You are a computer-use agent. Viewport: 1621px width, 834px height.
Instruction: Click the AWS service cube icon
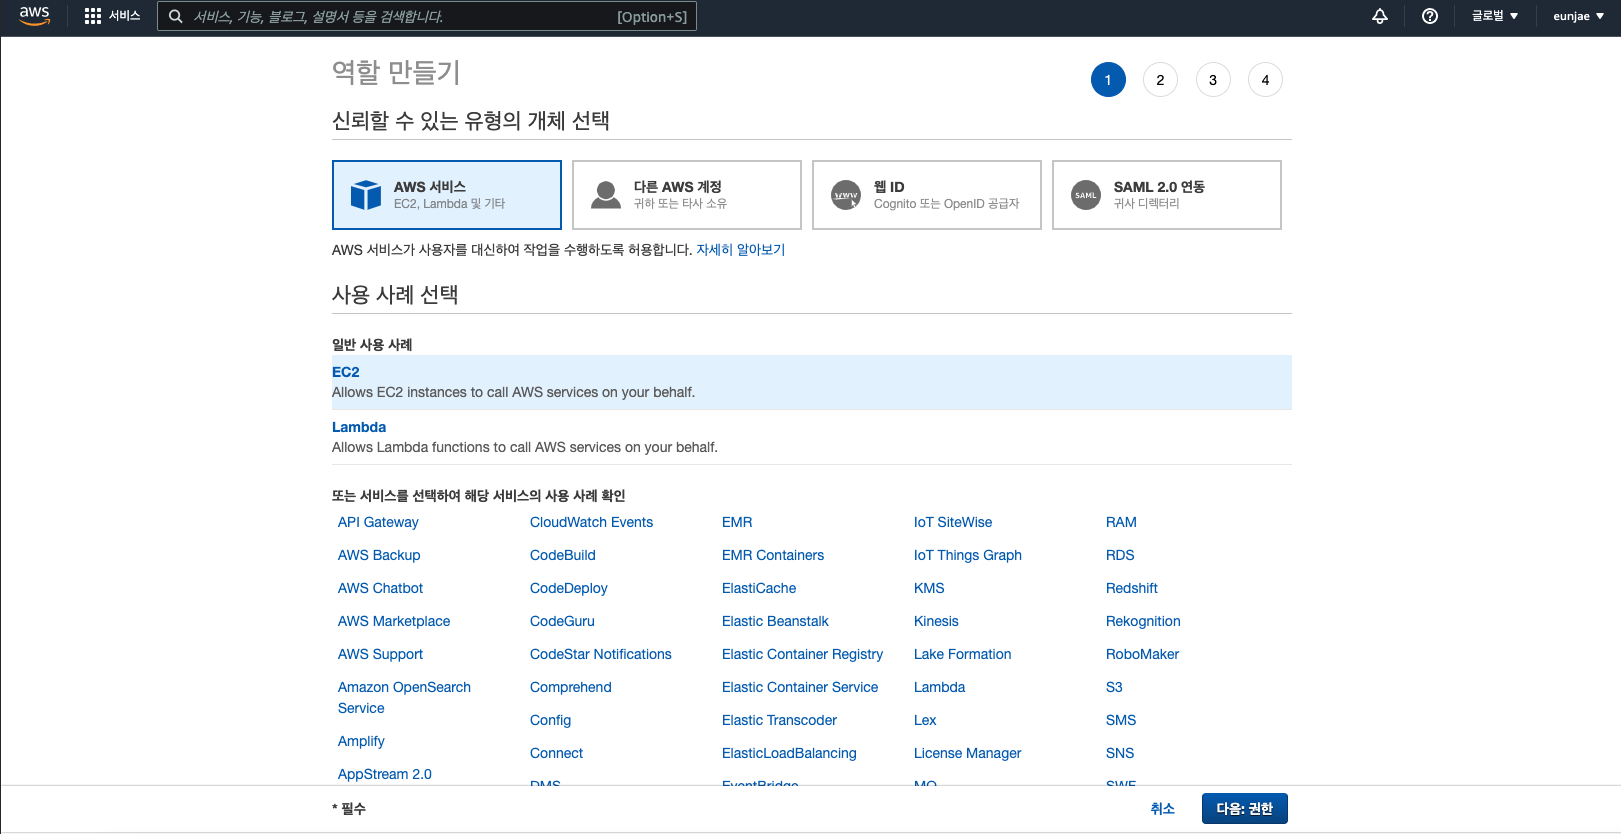[366, 195]
